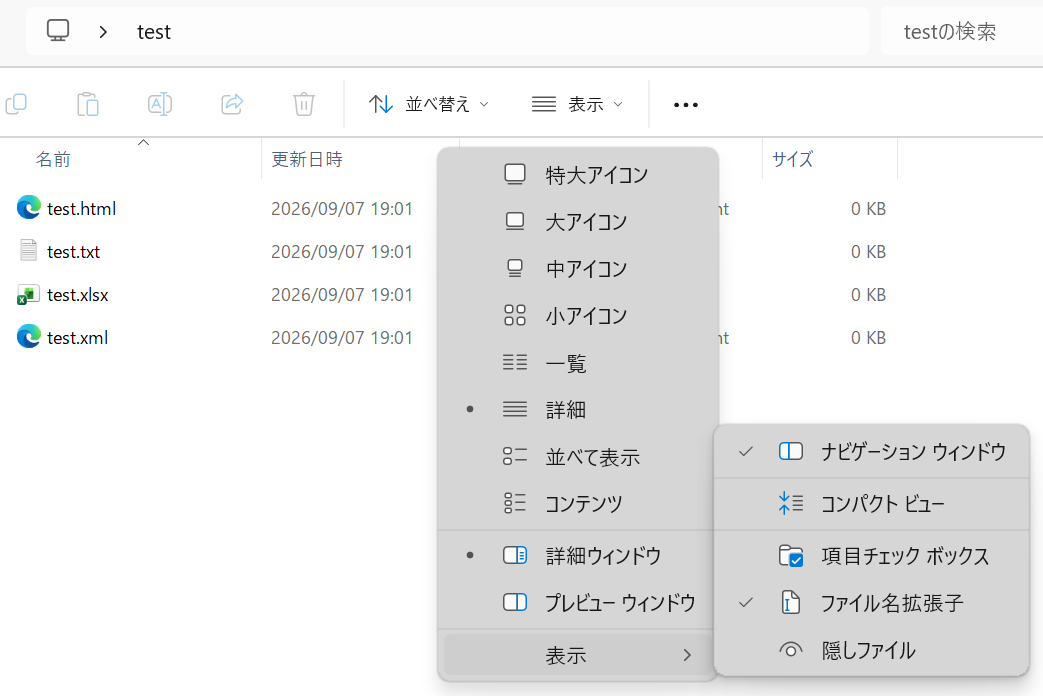Choose 並べて表示 tiles view
This screenshot has height=696, width=1043.
pyautogui.click(x=577, y=456)
